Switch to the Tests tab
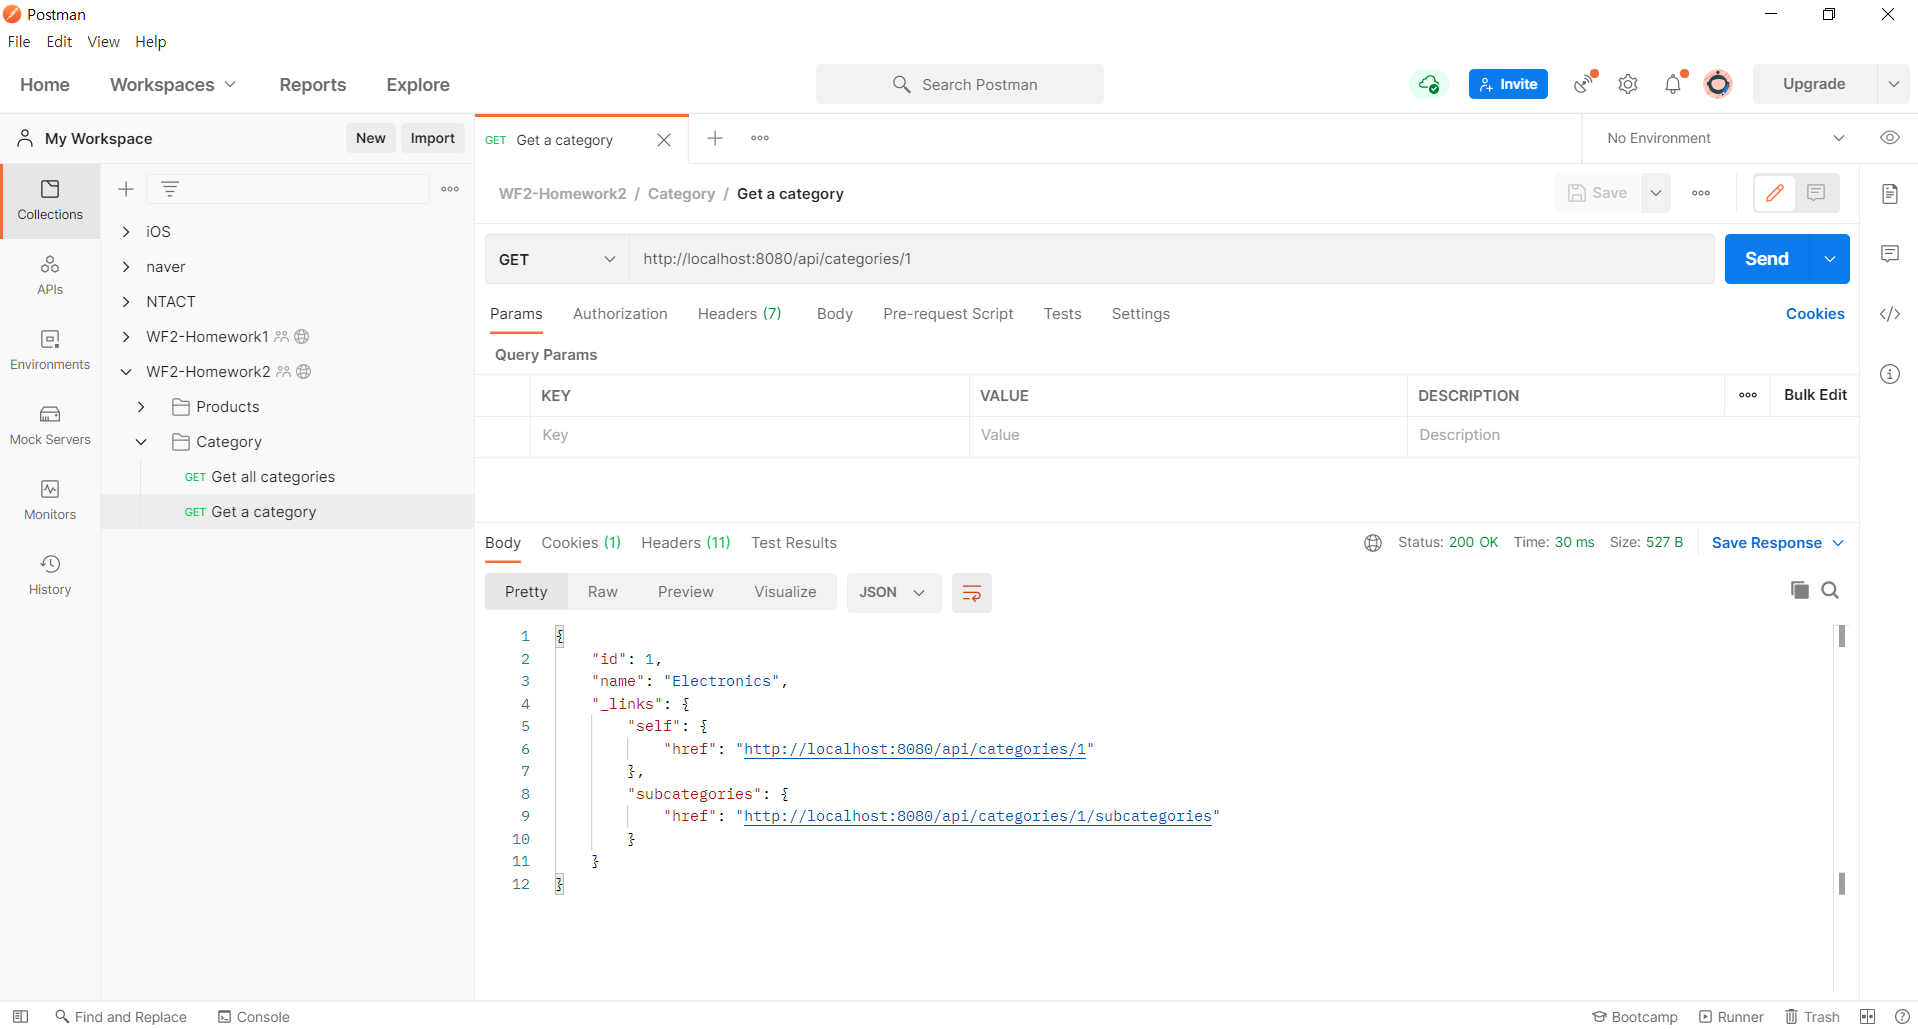The height and width of the screenshot is (1029, 1918). 1062,314
